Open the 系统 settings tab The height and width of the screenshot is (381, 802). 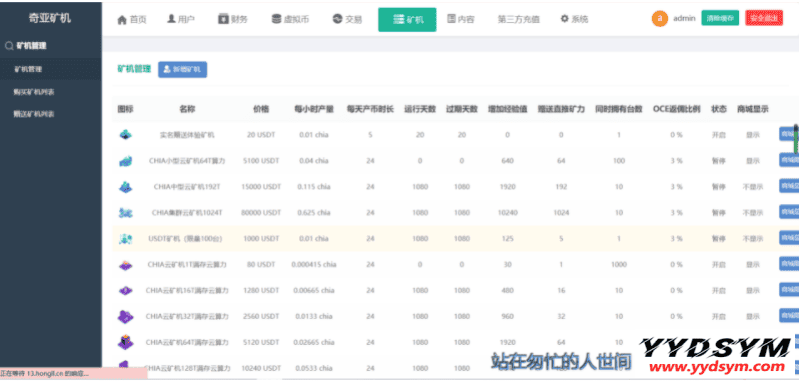(x=574, y=19)
